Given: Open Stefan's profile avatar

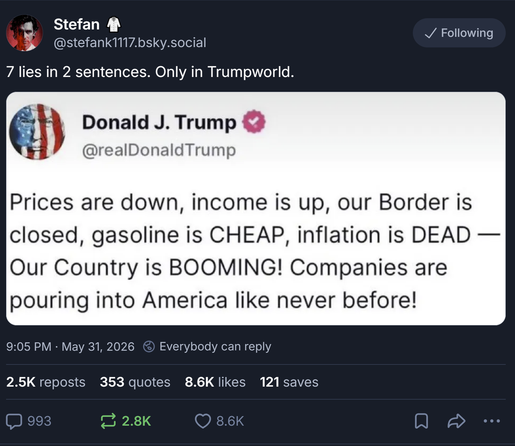Looking at the screenshot, I should tap(24, 33).
